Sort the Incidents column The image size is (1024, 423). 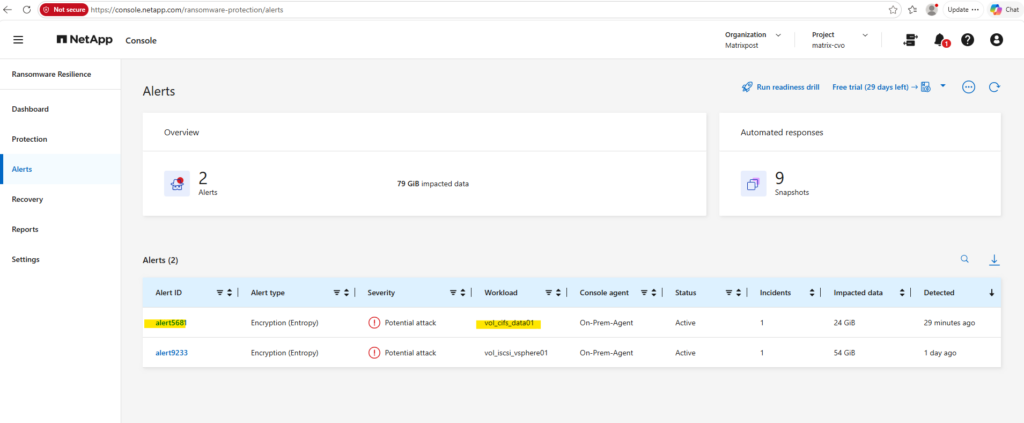point(812,293)
